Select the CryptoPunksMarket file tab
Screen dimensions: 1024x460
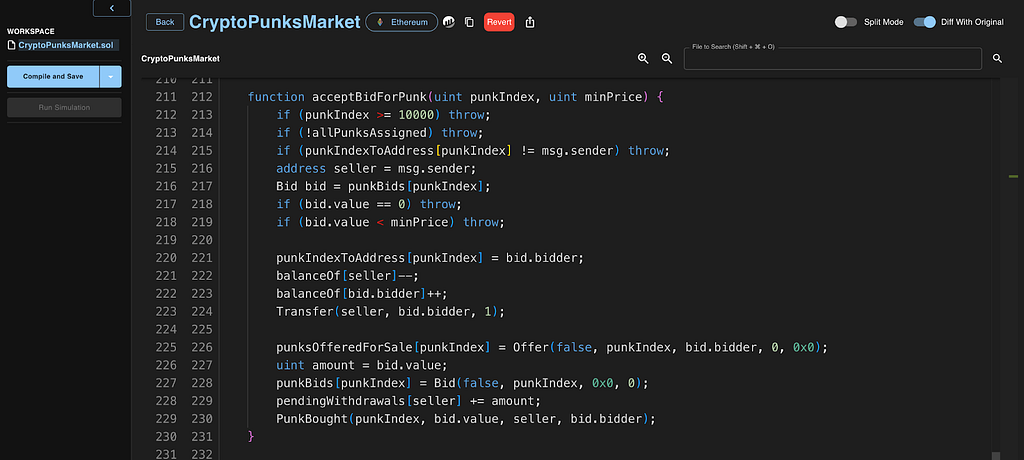point(180,59)
